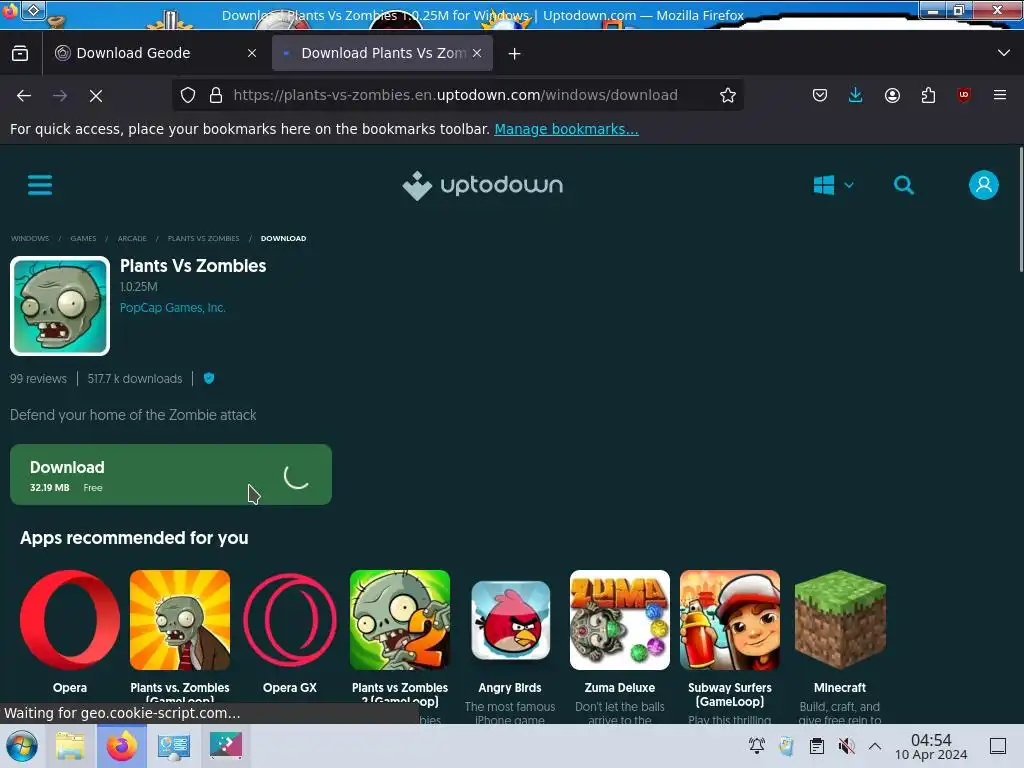Go to the PLANTS VS ZOMBIES breadcrumb

pyautogui.click(x=203, y=238)
